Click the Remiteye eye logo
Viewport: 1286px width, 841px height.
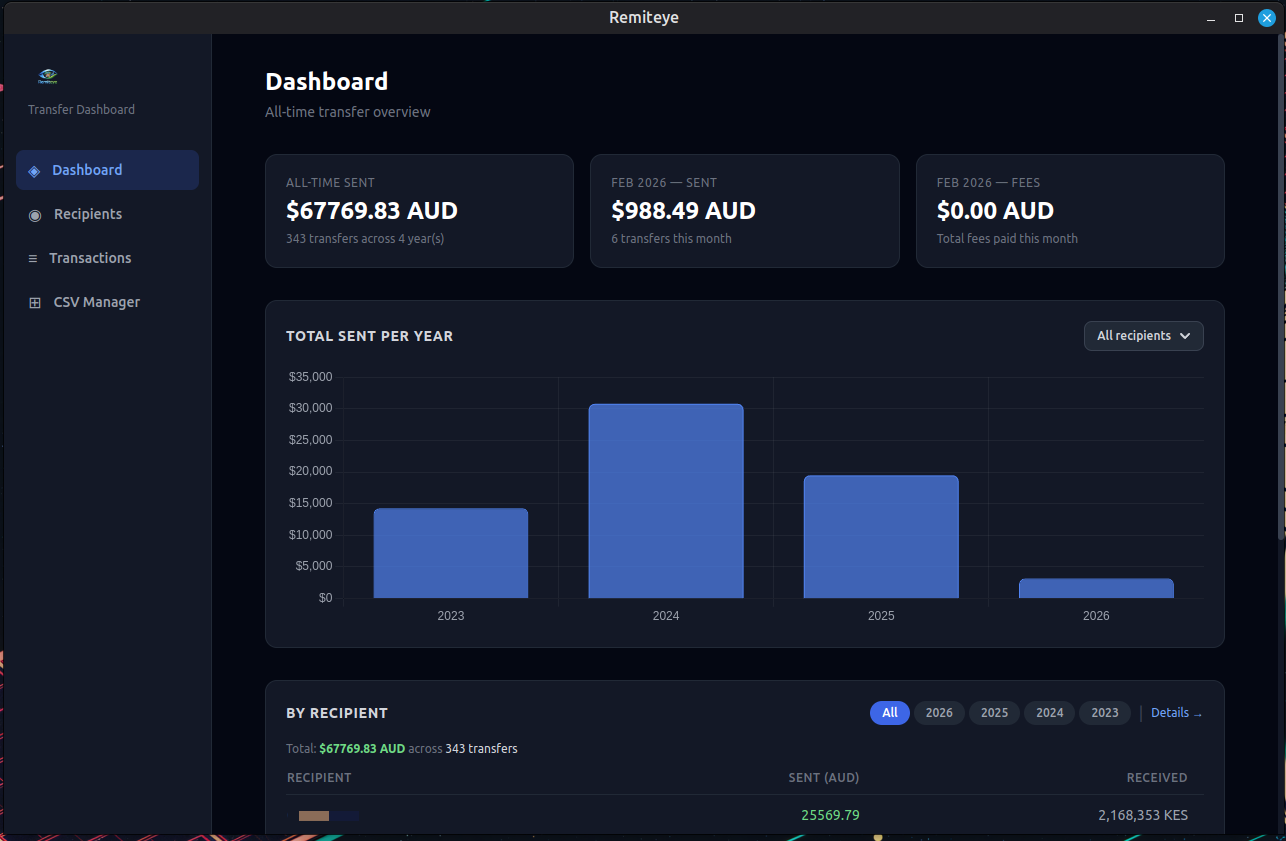(x=47, y=75)
